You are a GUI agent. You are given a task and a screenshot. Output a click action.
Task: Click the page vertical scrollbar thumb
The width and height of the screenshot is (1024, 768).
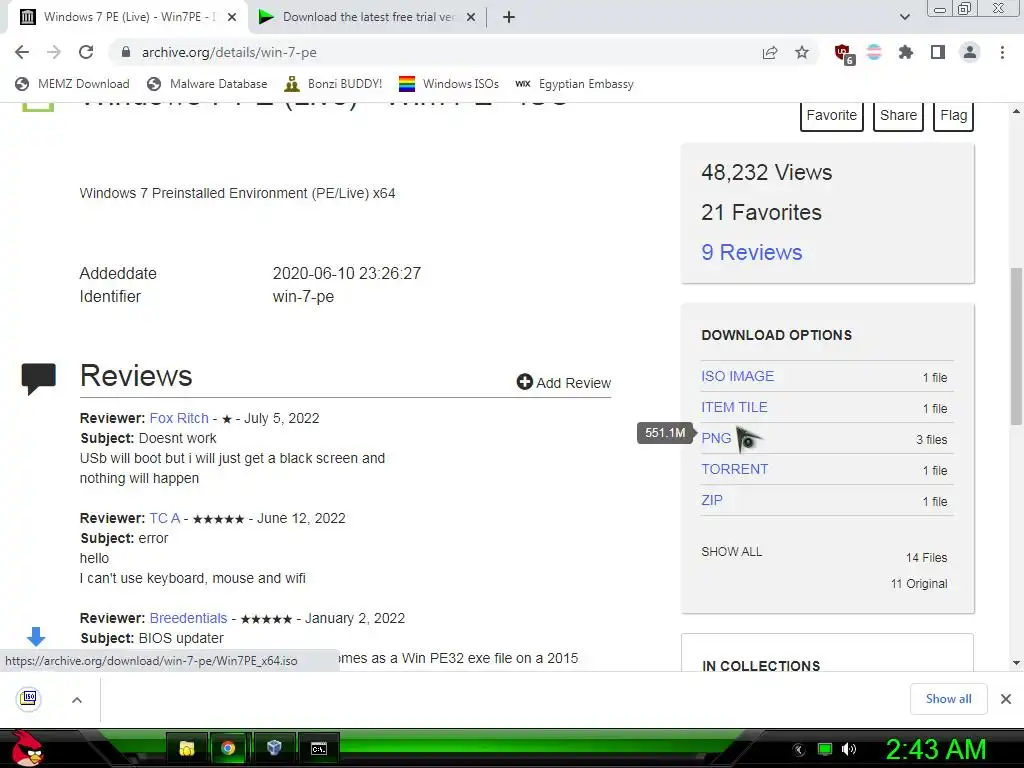[1016, 346]
